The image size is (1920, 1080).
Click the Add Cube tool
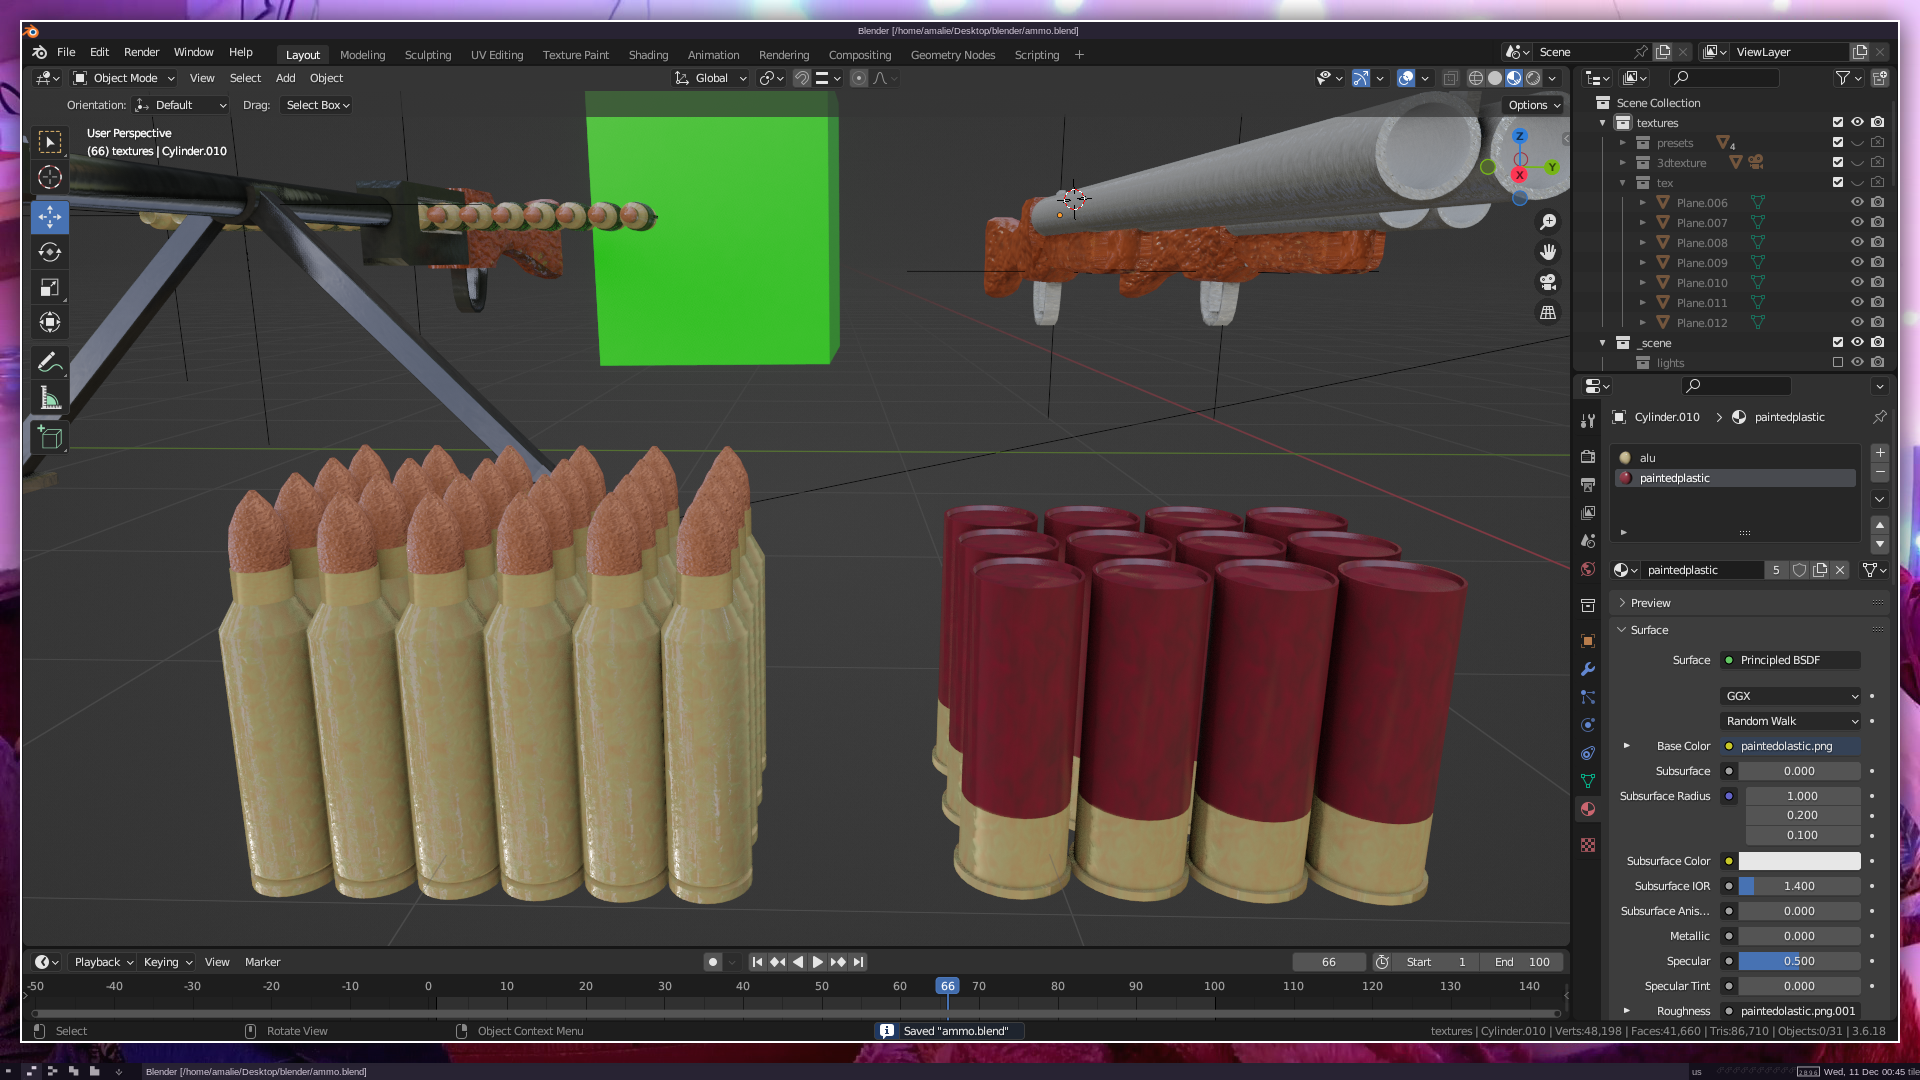point(50,437)
